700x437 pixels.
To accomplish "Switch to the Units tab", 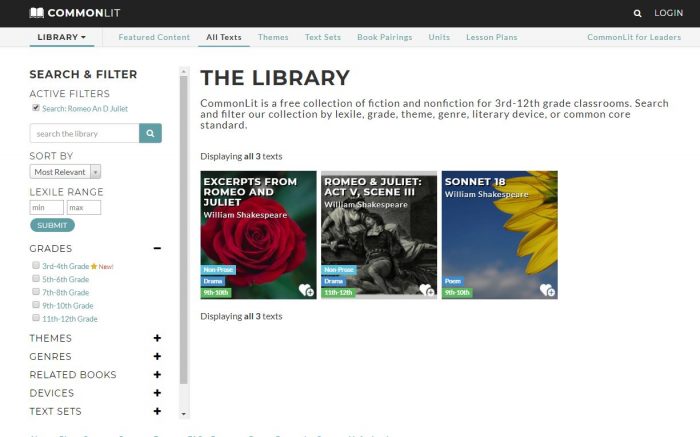I will (x=439, y=37).
